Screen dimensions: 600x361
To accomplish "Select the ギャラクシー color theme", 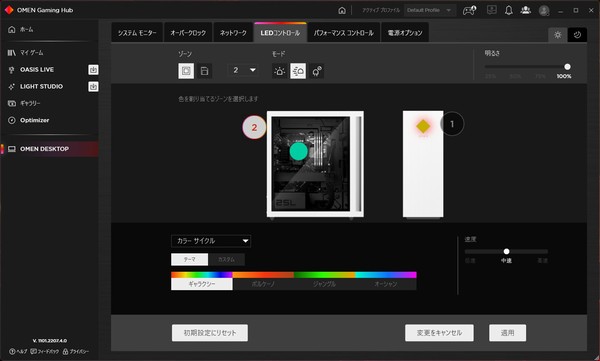I will point(202,281).
